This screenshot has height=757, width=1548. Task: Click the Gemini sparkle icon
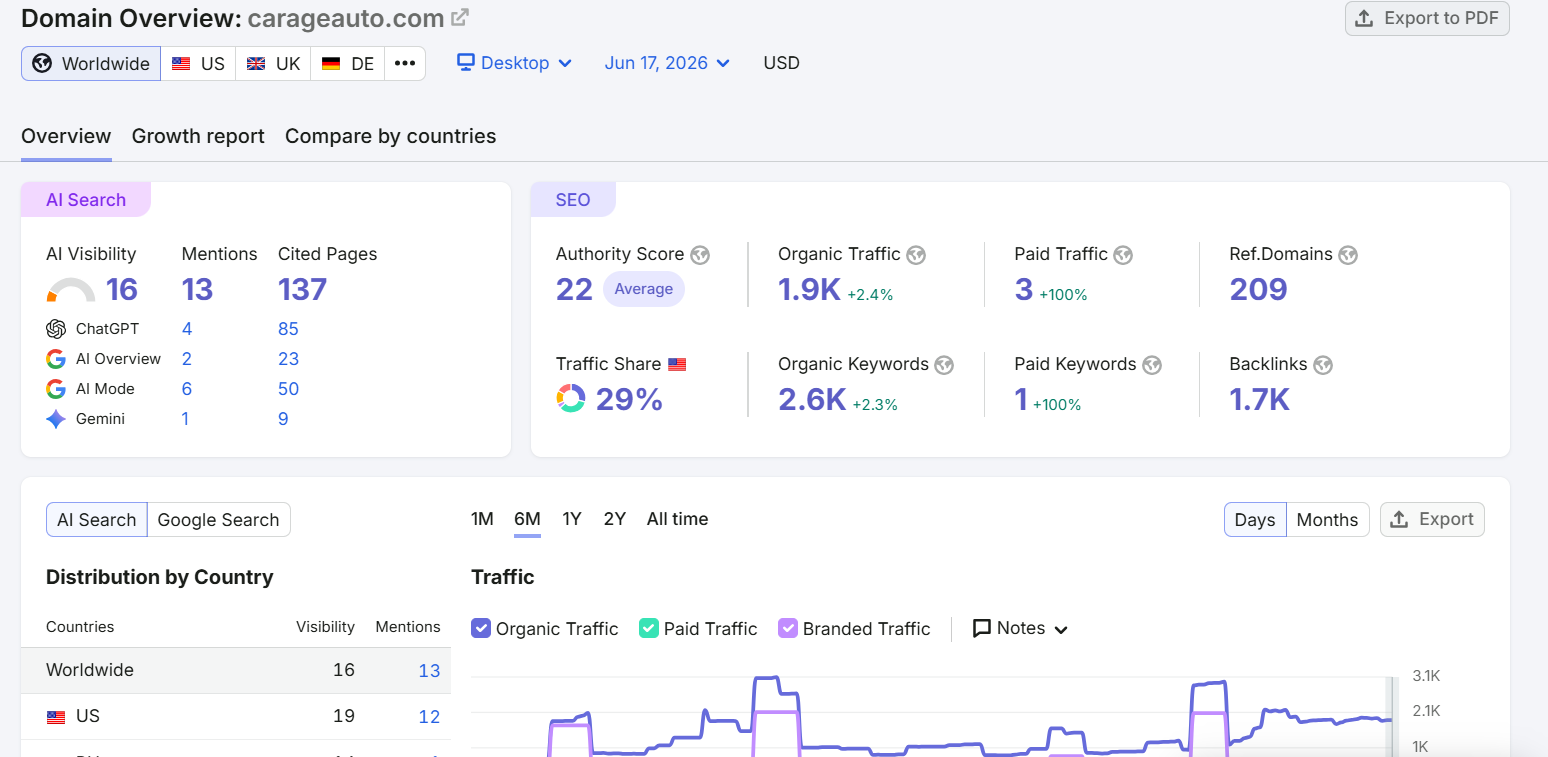[56, 419]
